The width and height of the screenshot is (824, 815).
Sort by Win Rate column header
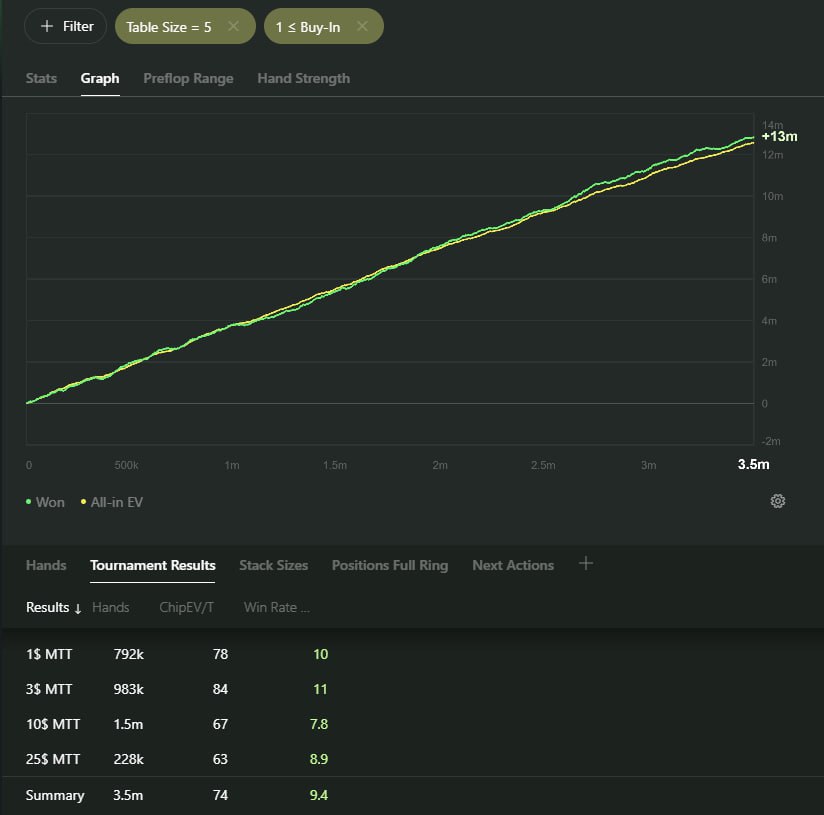pos(276,607)
